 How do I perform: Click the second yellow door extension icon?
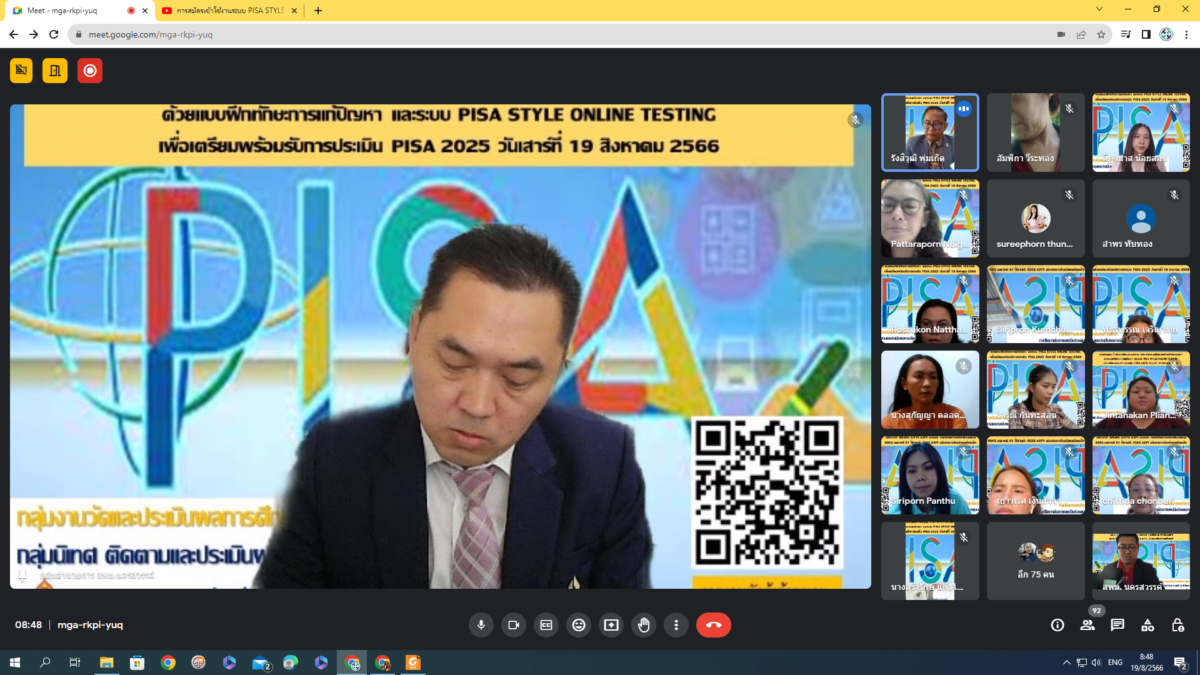click(x=55, y=71)
